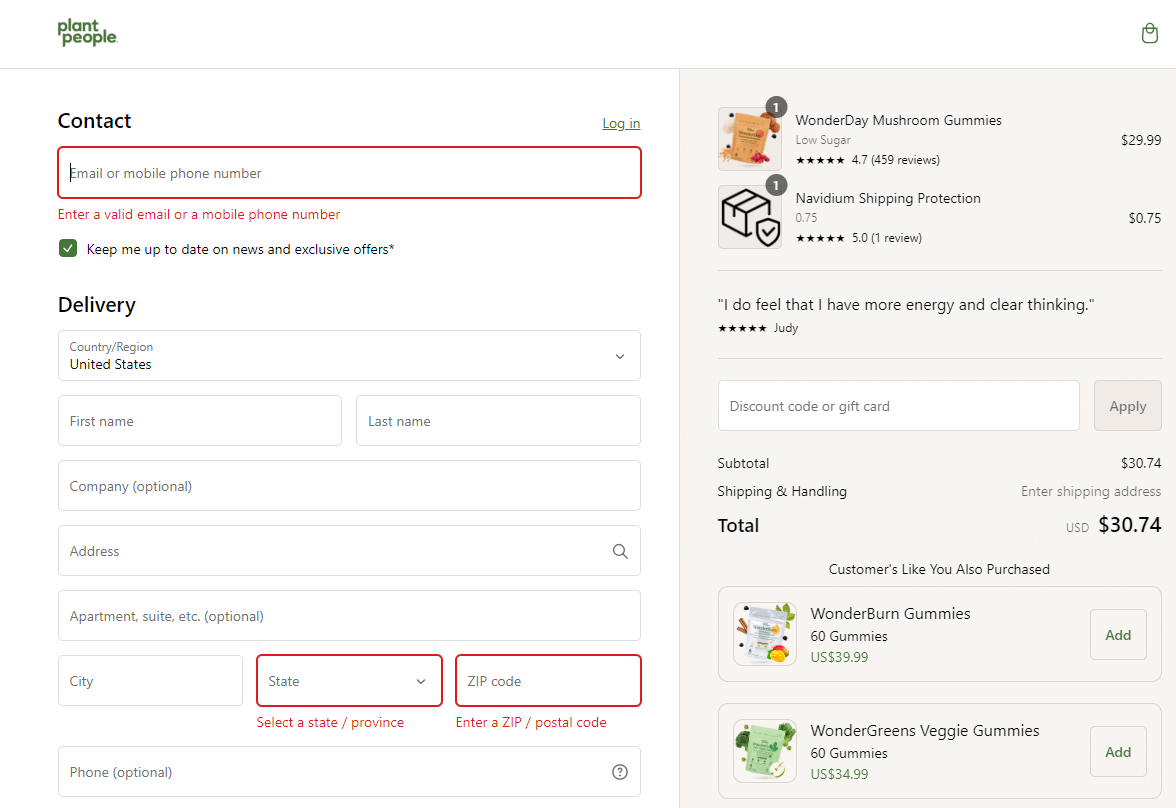Click the Plant People logo
This screenshot has height=808, width=1176.
coord(88,33)
